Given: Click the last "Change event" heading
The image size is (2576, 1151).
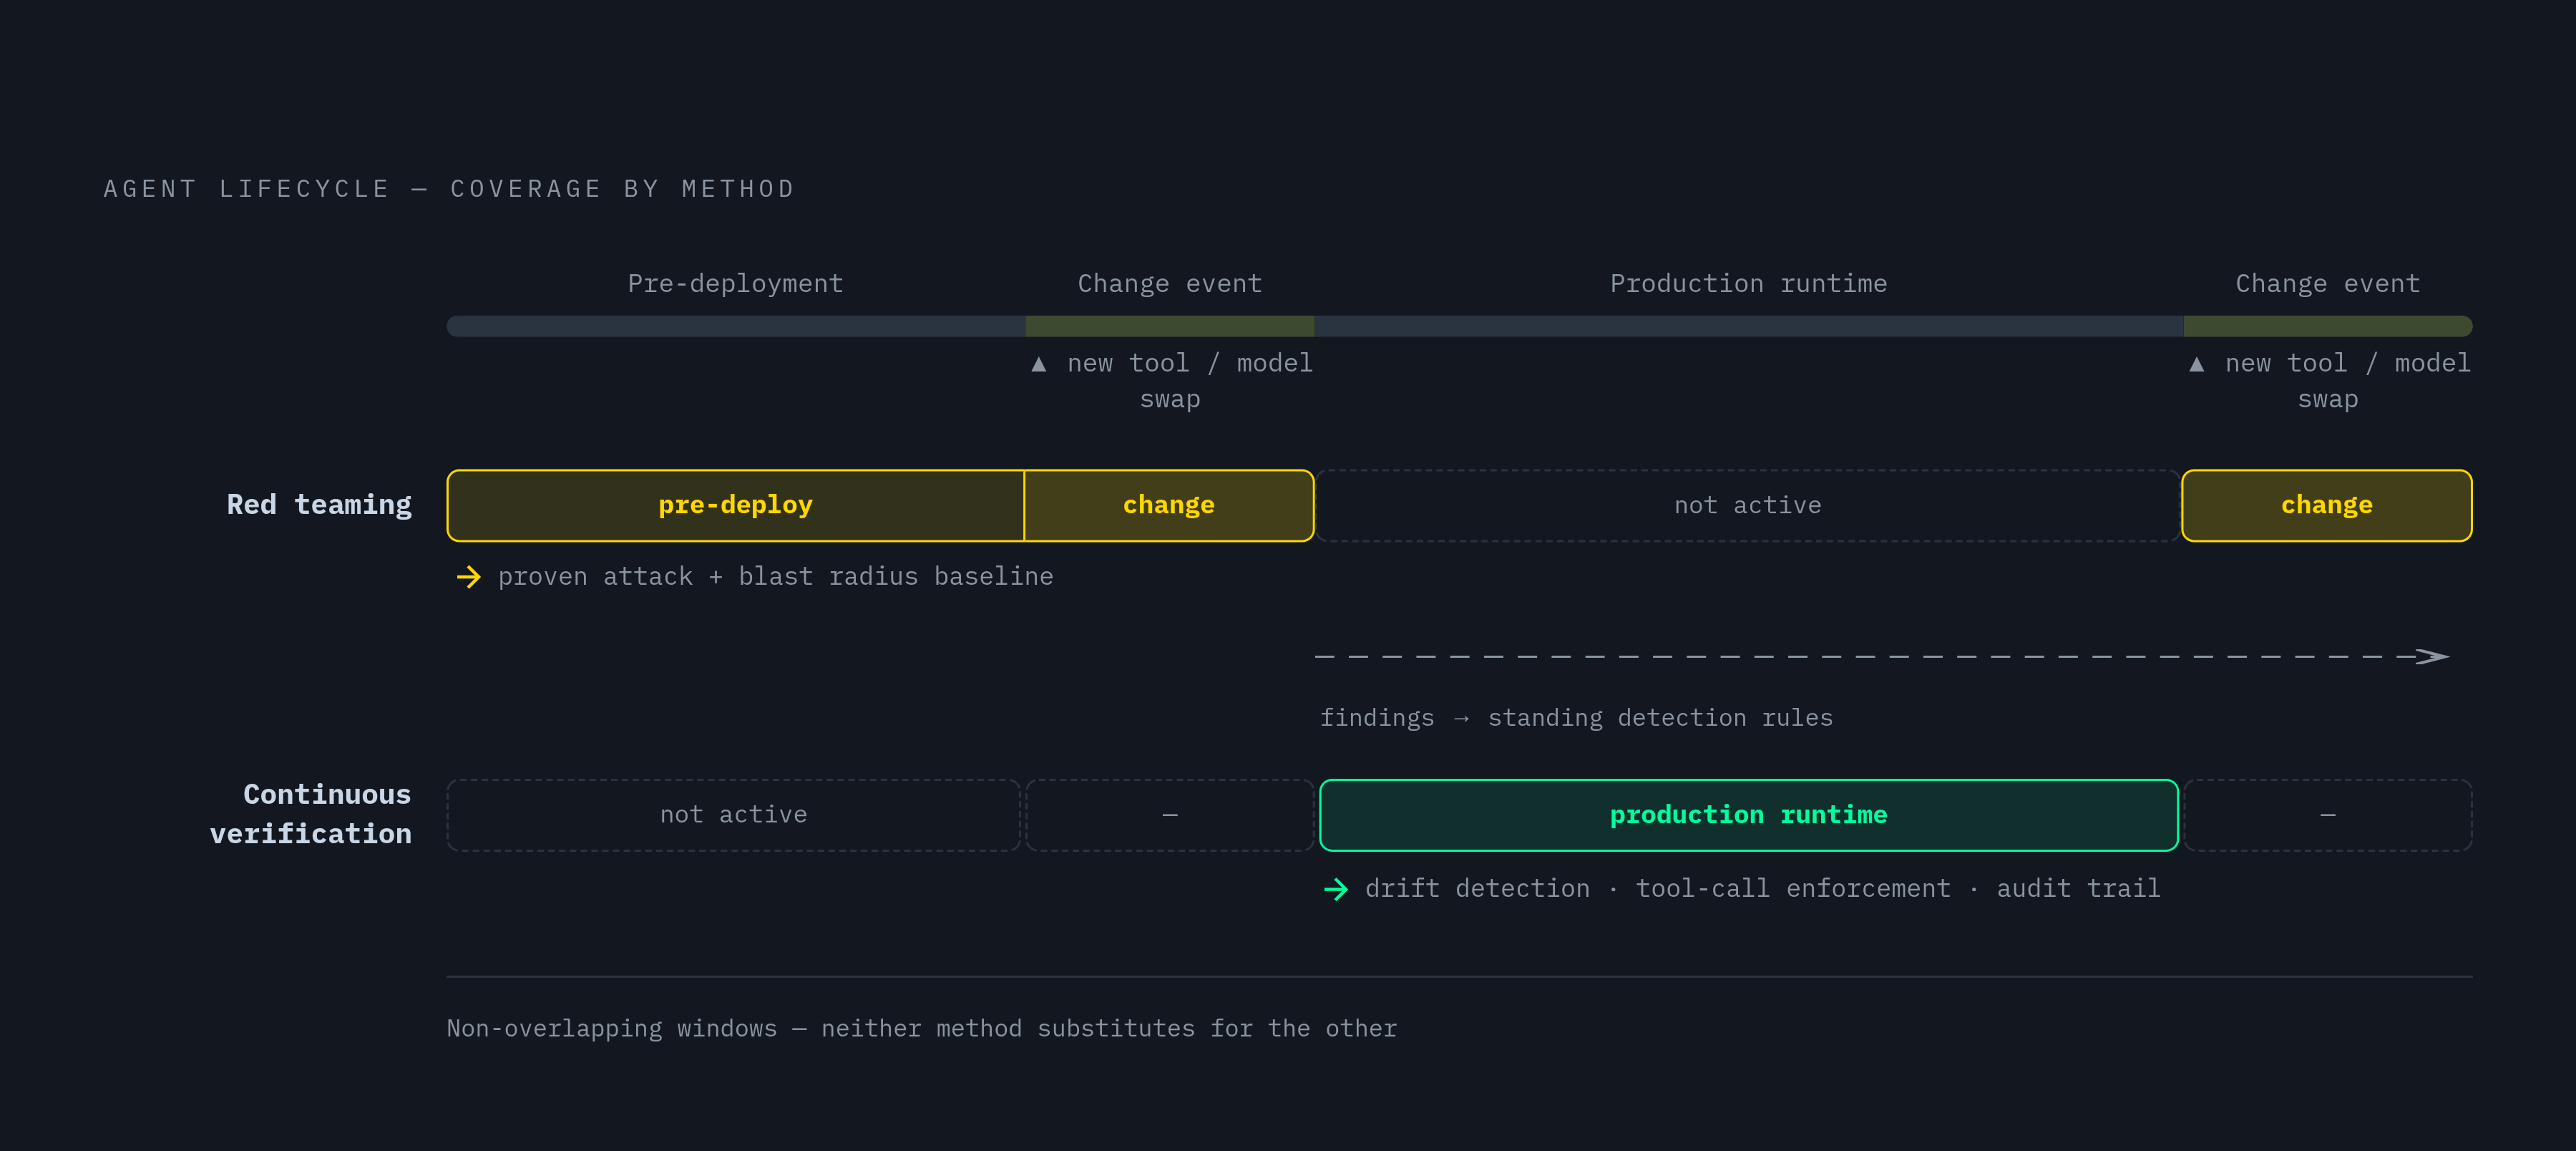Looking at the screenshot, I should 2327,284.
